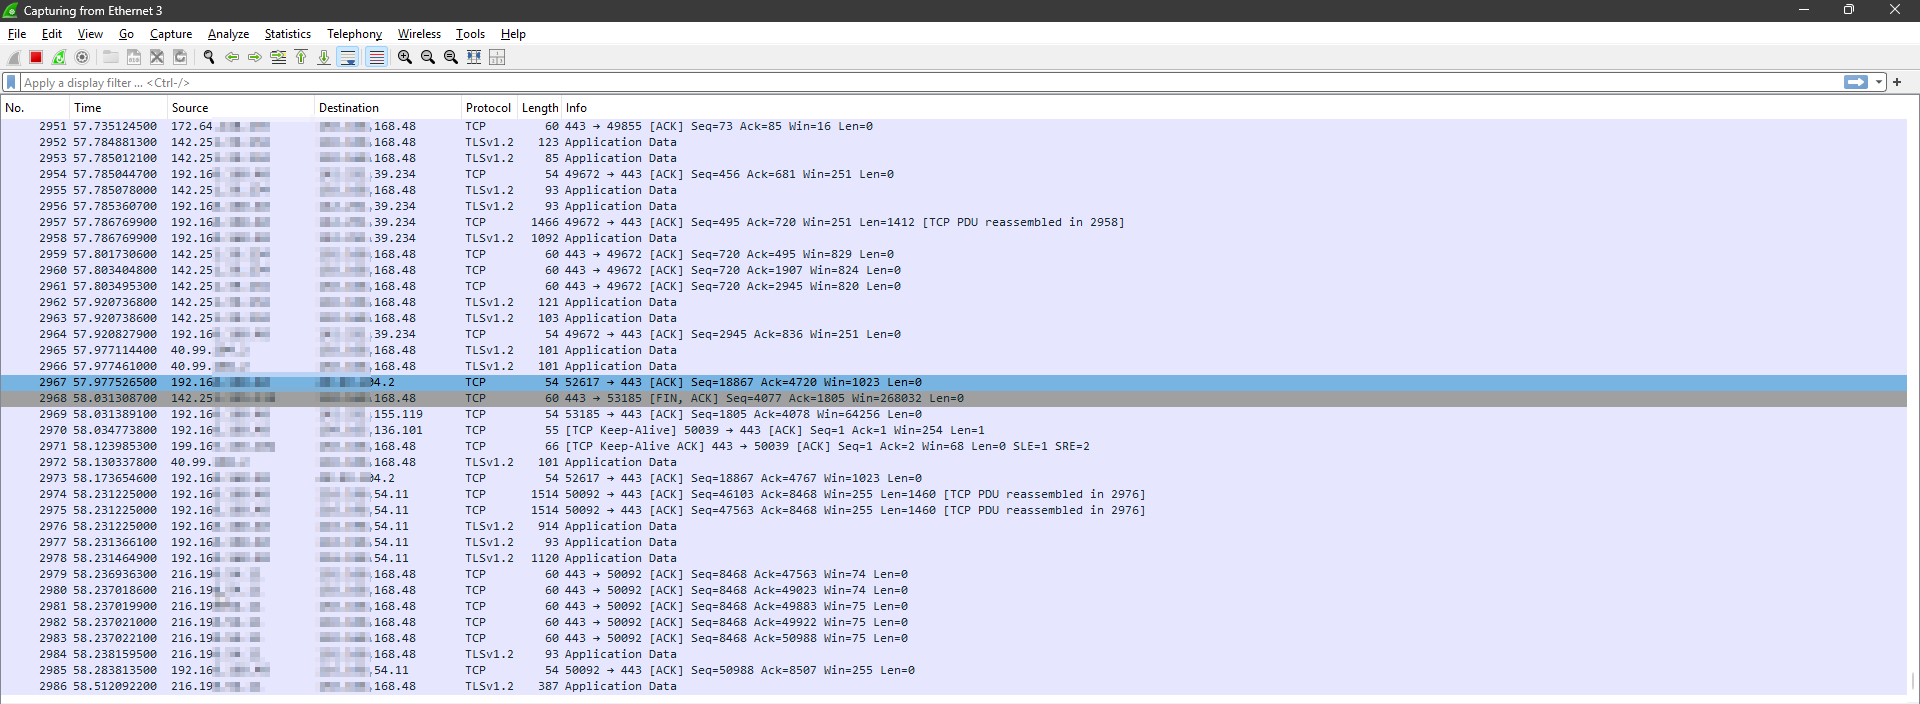Stop capturing packets with the red square
Viewport: 1920px width, 704px height.
tap(36, 57)
